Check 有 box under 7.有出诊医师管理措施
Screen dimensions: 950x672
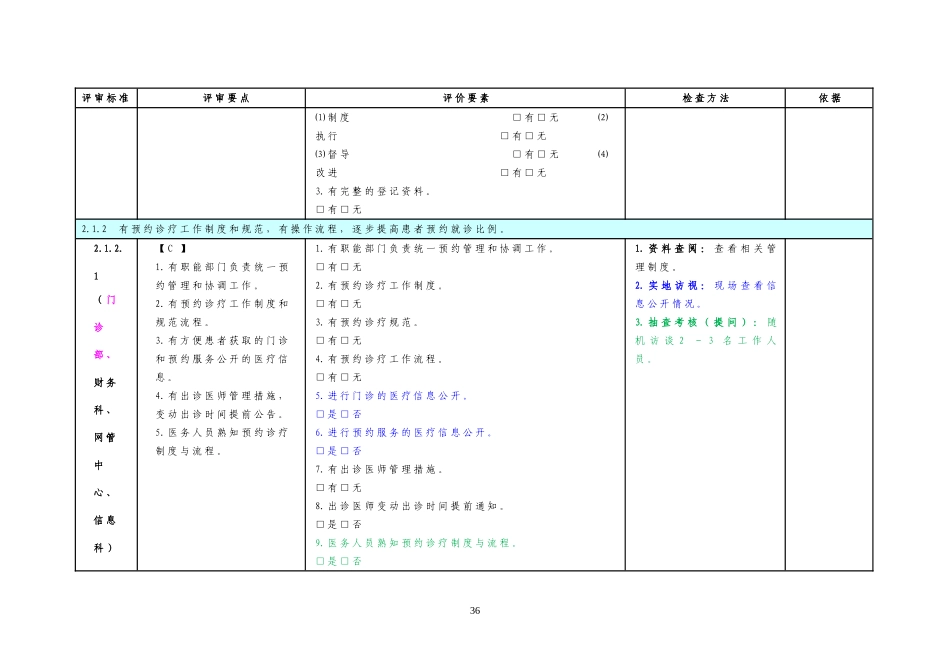(321, 488)
